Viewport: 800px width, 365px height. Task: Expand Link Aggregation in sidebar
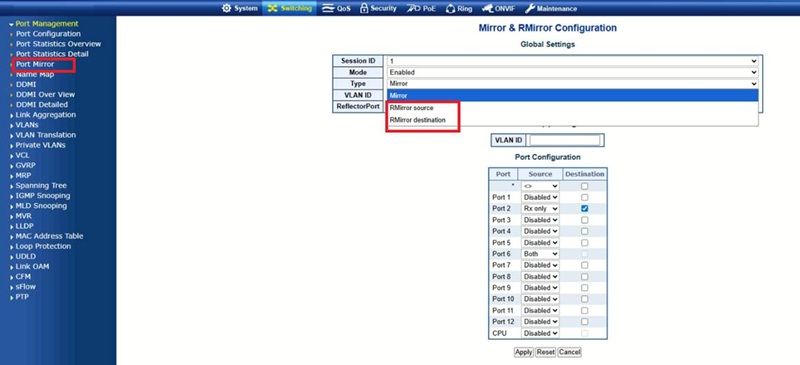point(45,115)
